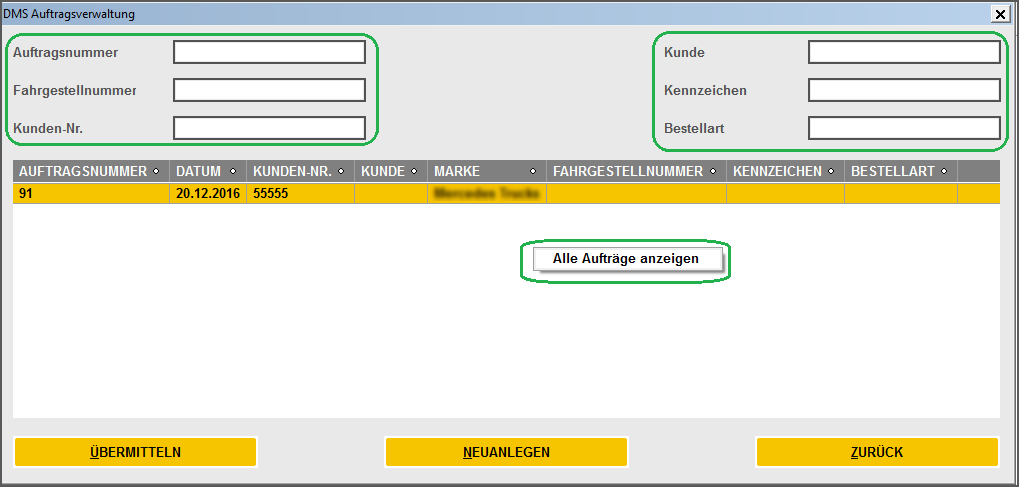Click sort dot in BESTELLART header

(x=944, y=172)
